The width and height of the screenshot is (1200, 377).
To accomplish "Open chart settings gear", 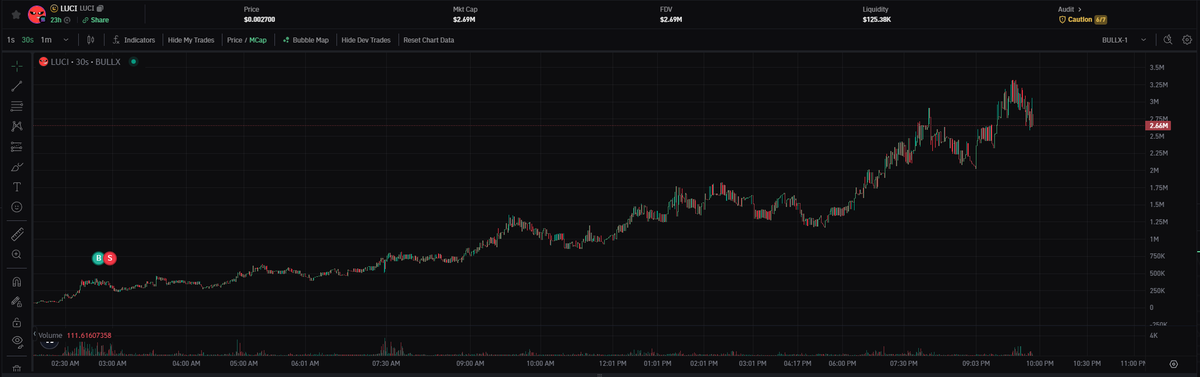I will 1187,40.
